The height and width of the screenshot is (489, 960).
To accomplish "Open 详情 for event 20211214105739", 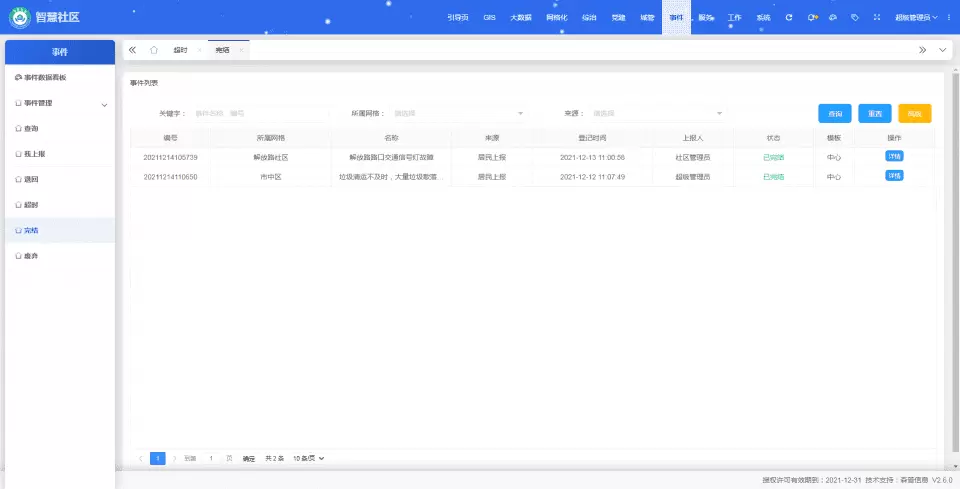I will (x=894, y=157).
